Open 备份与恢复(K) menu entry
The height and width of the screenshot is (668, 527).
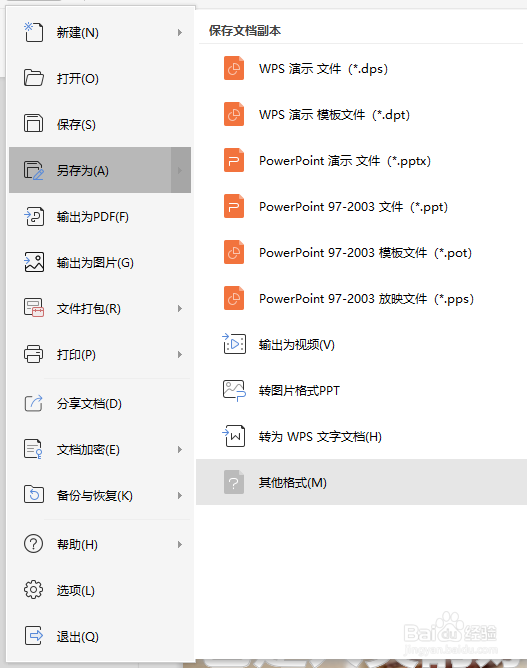click(x=100, y=495)
